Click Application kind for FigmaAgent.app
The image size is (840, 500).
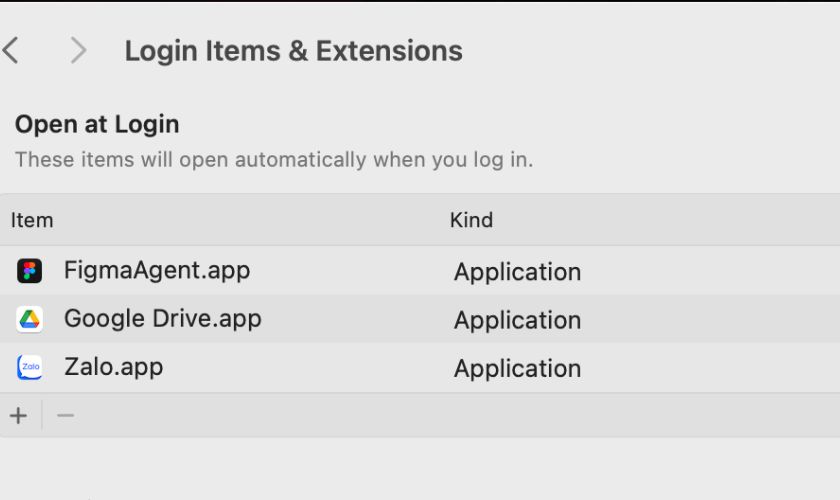[517, 272]
